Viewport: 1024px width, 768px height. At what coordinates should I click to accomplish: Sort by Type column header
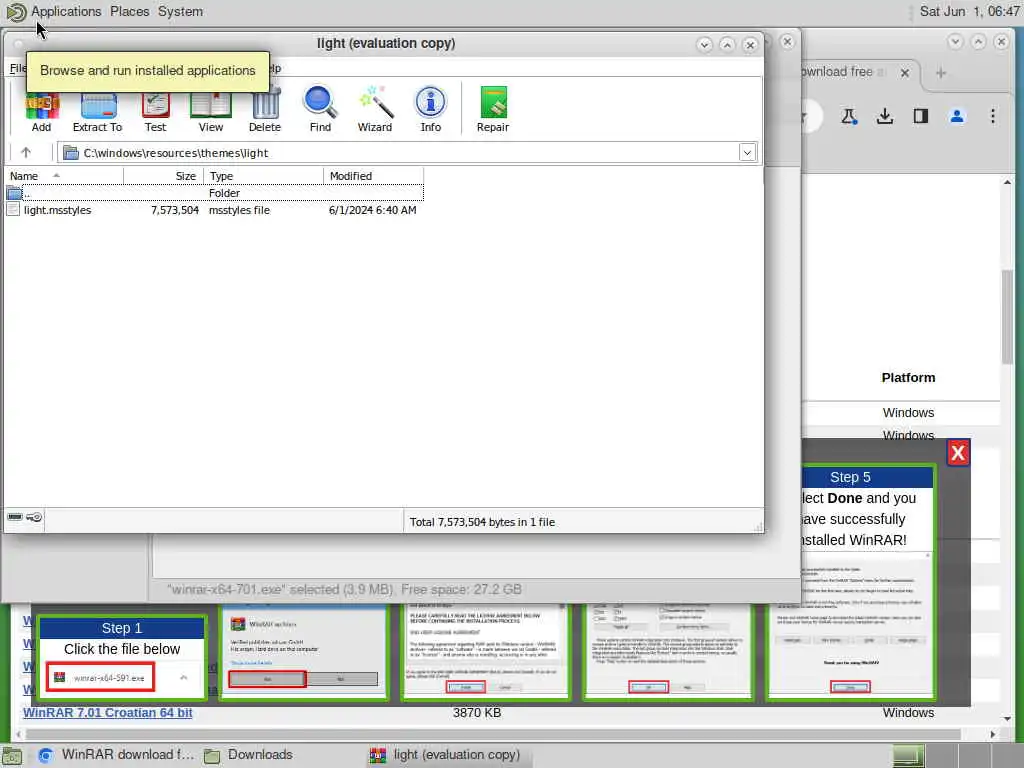click(x=263, y=176)
